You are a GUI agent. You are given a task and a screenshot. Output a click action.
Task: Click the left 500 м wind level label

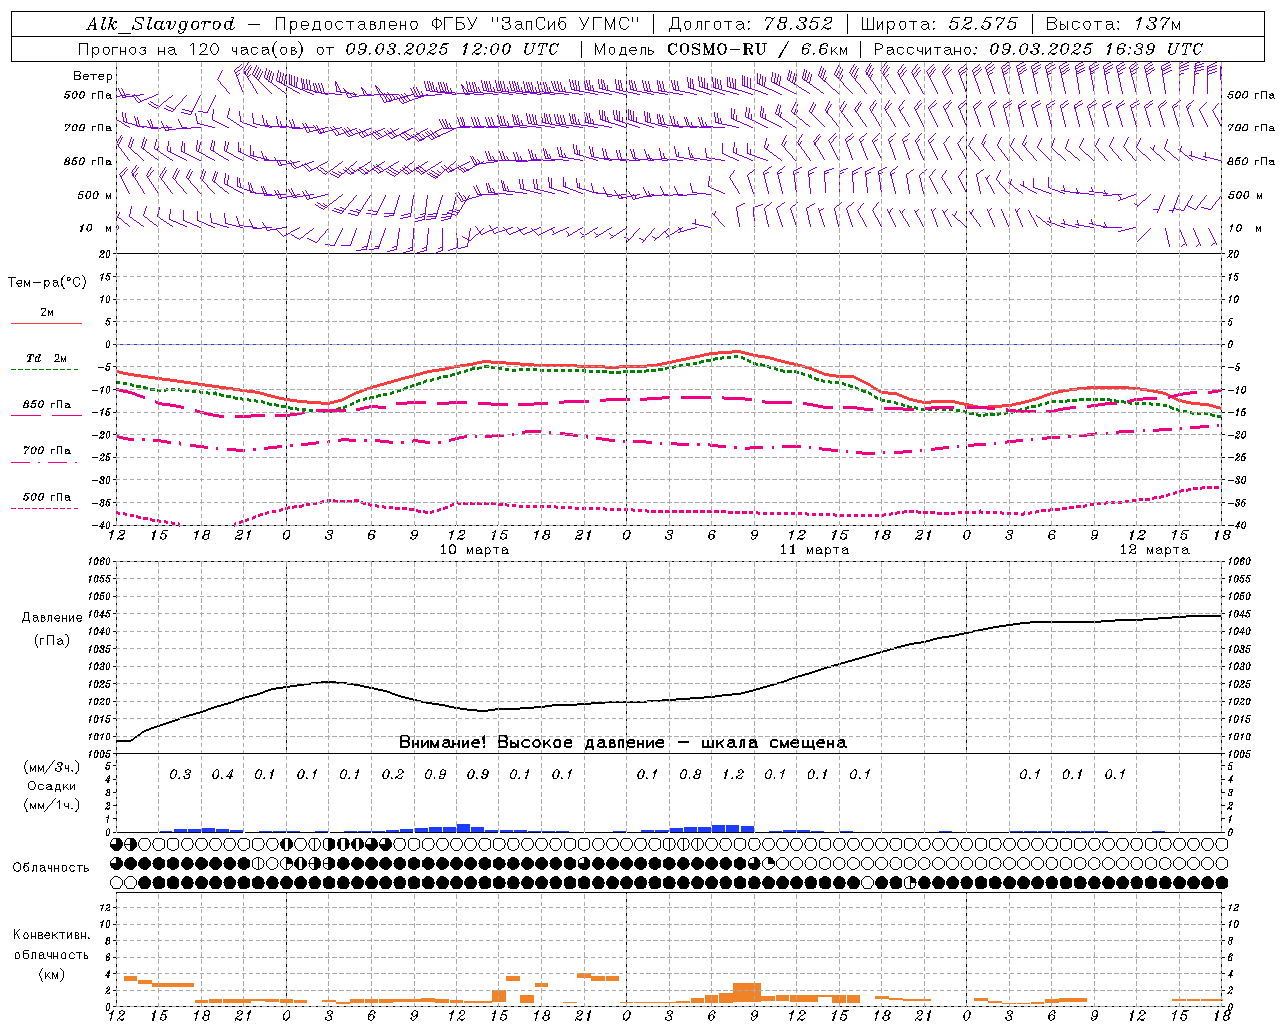tap(96, 195)
